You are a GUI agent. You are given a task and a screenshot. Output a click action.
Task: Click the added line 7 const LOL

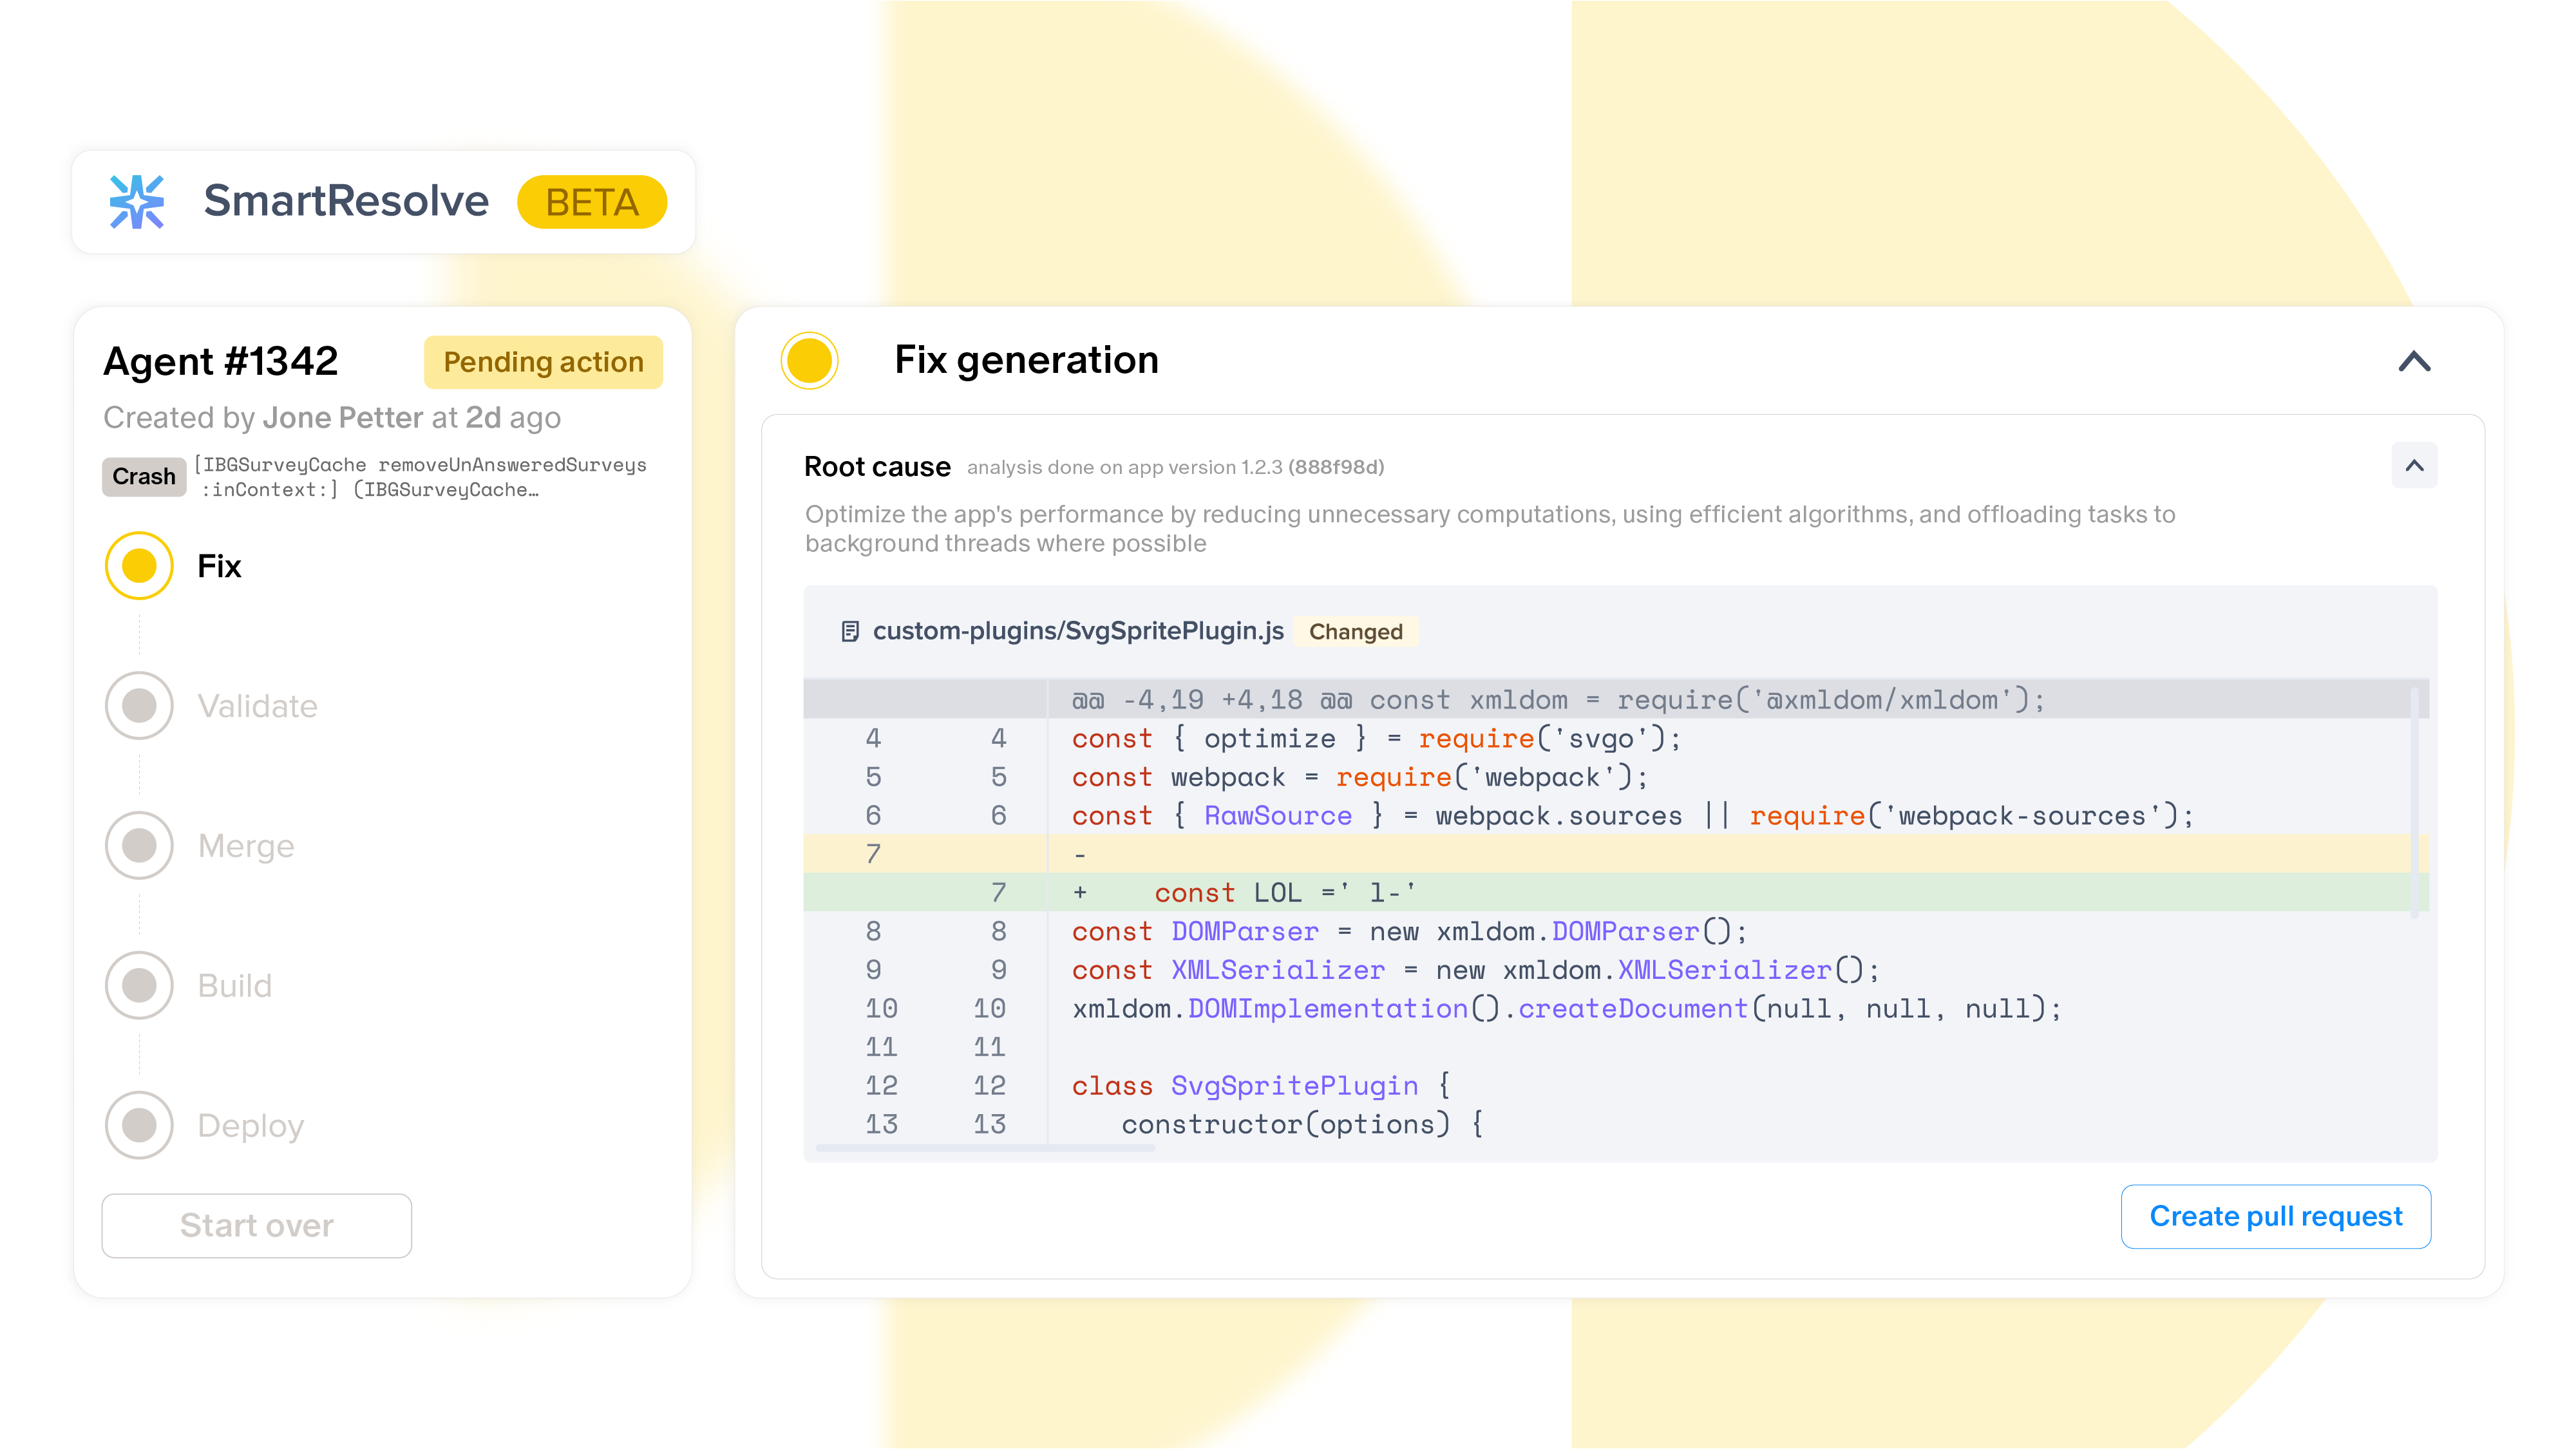(1285, 893)
